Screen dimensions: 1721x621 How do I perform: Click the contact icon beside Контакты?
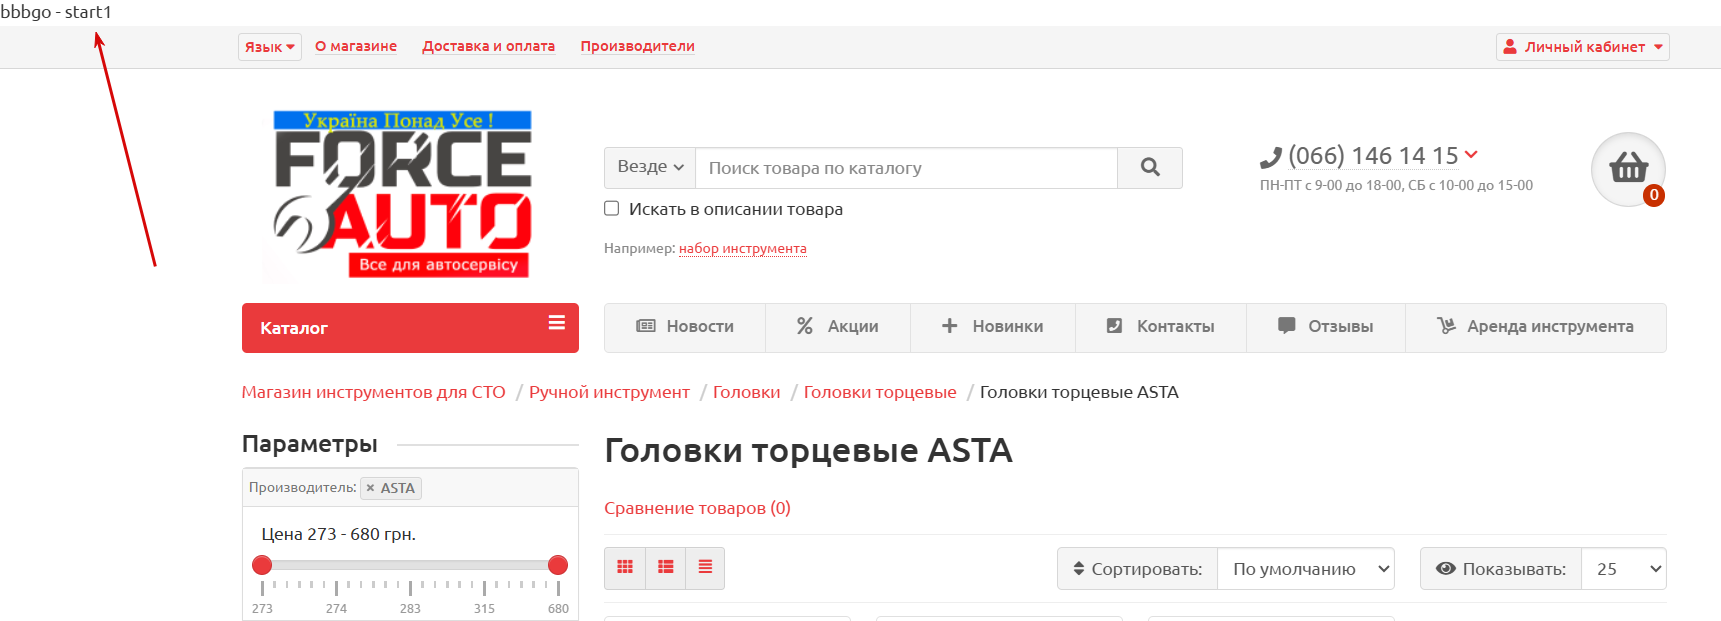[1114, 326]
